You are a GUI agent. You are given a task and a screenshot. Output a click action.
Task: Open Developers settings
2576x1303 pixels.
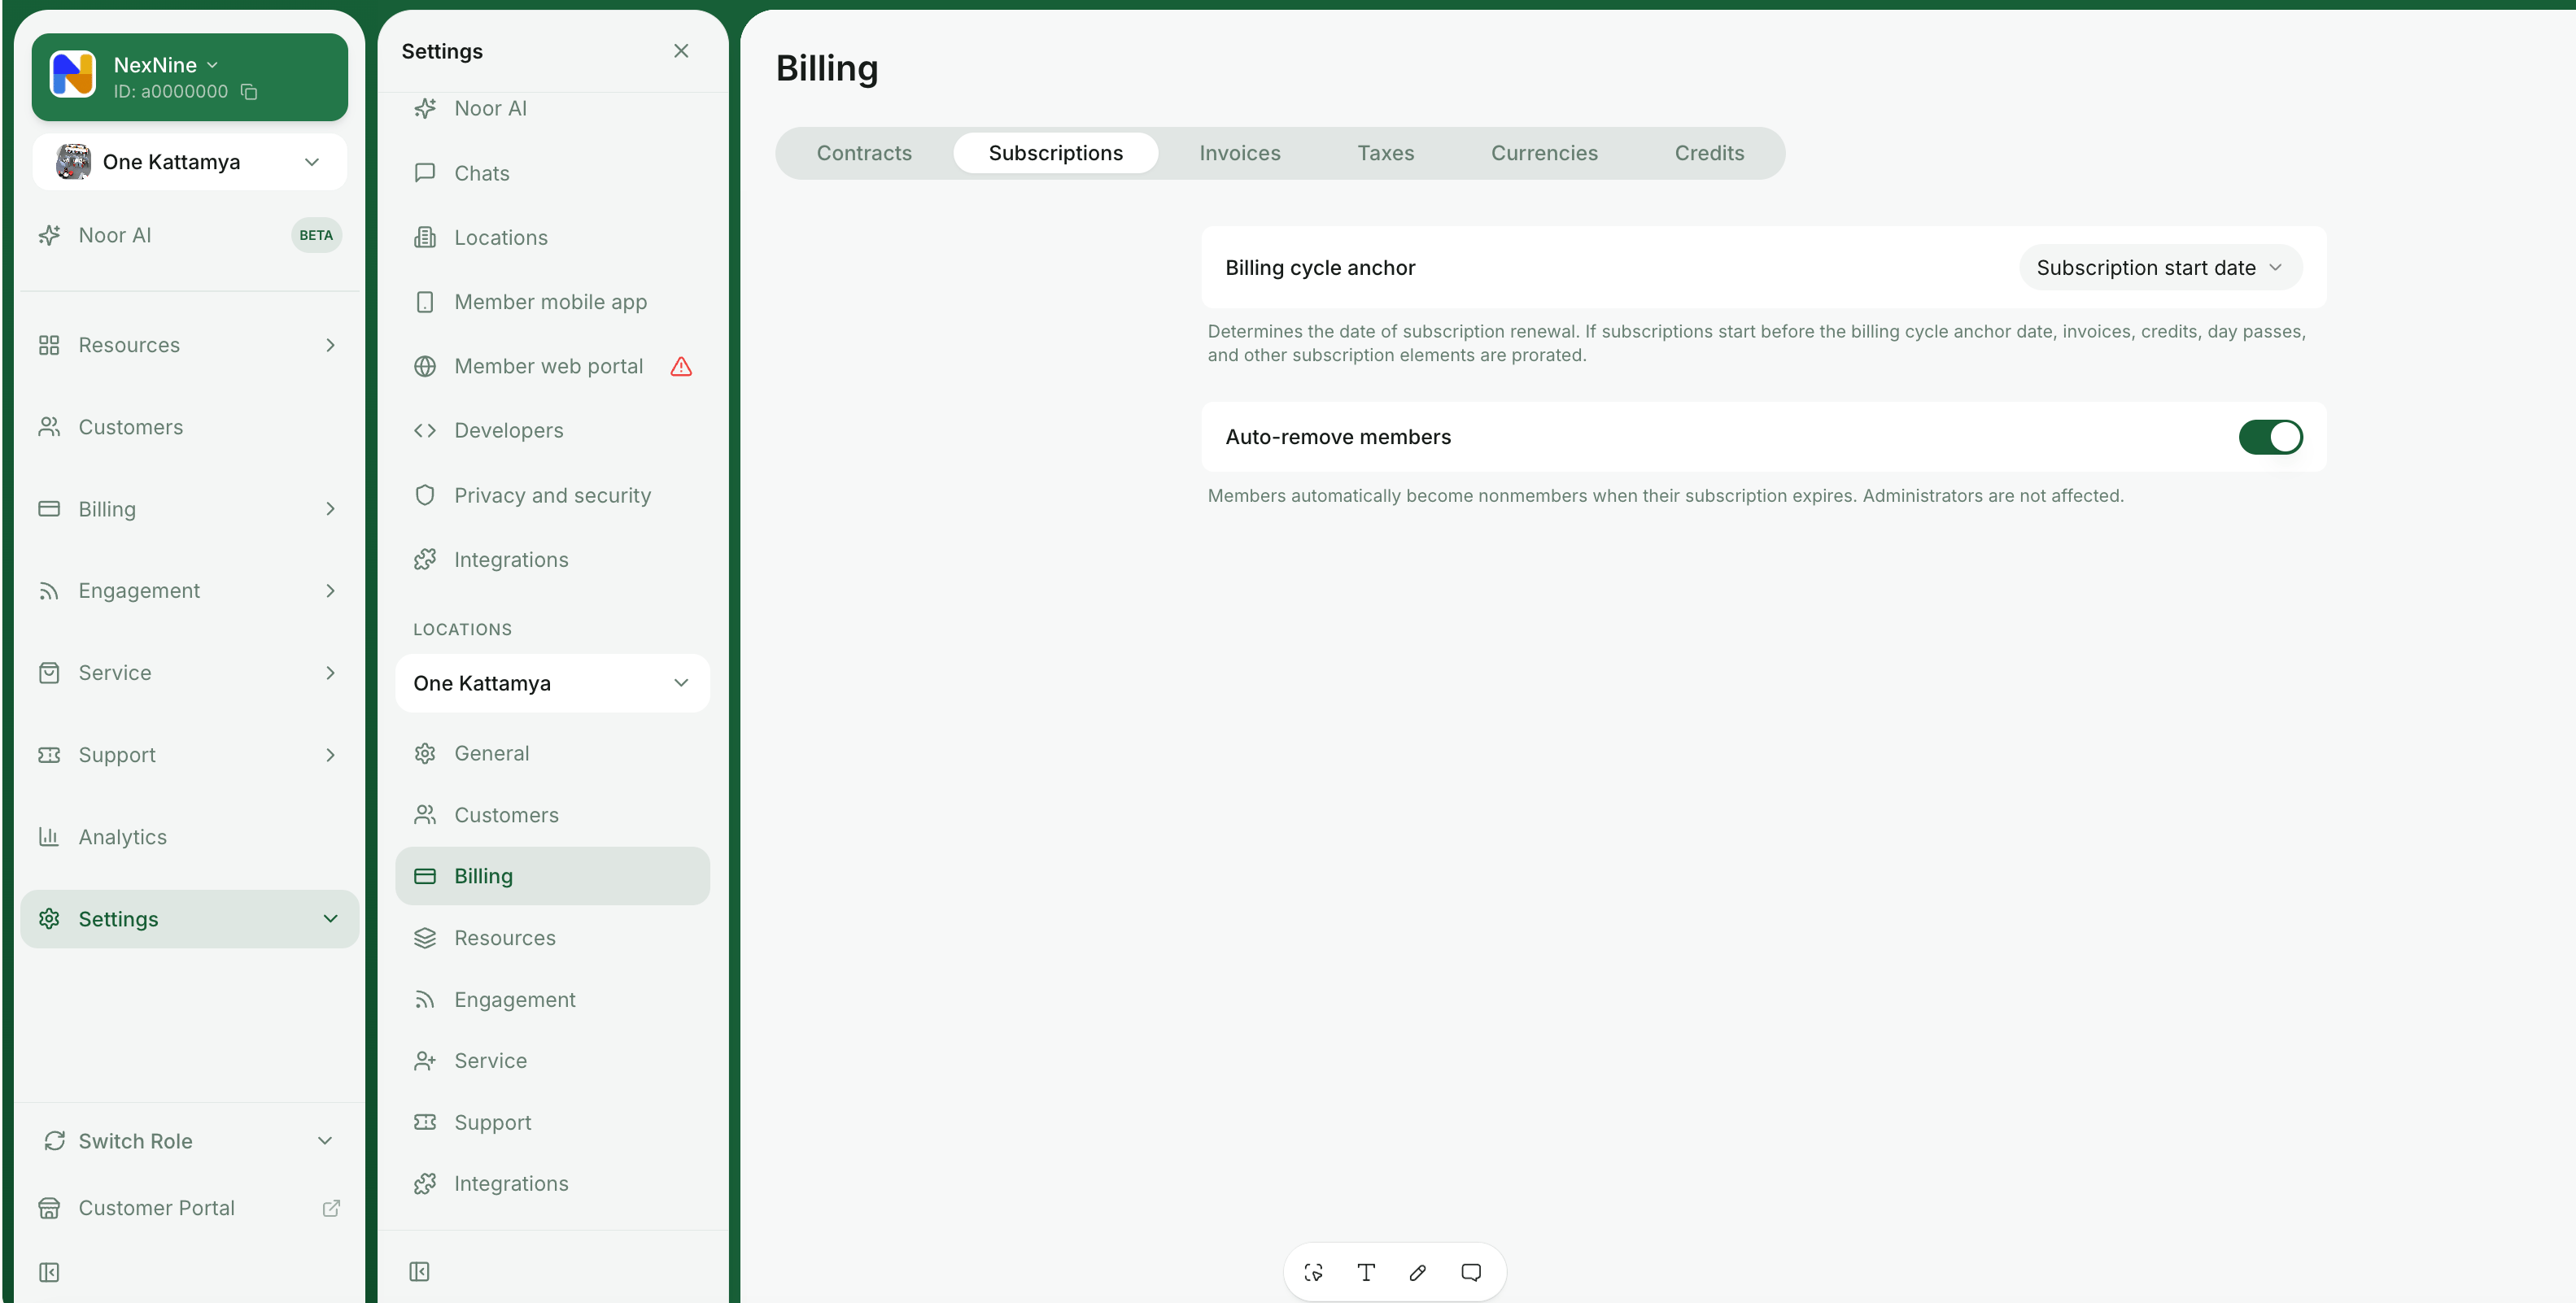pyautogui.click(x=552, y=430)
